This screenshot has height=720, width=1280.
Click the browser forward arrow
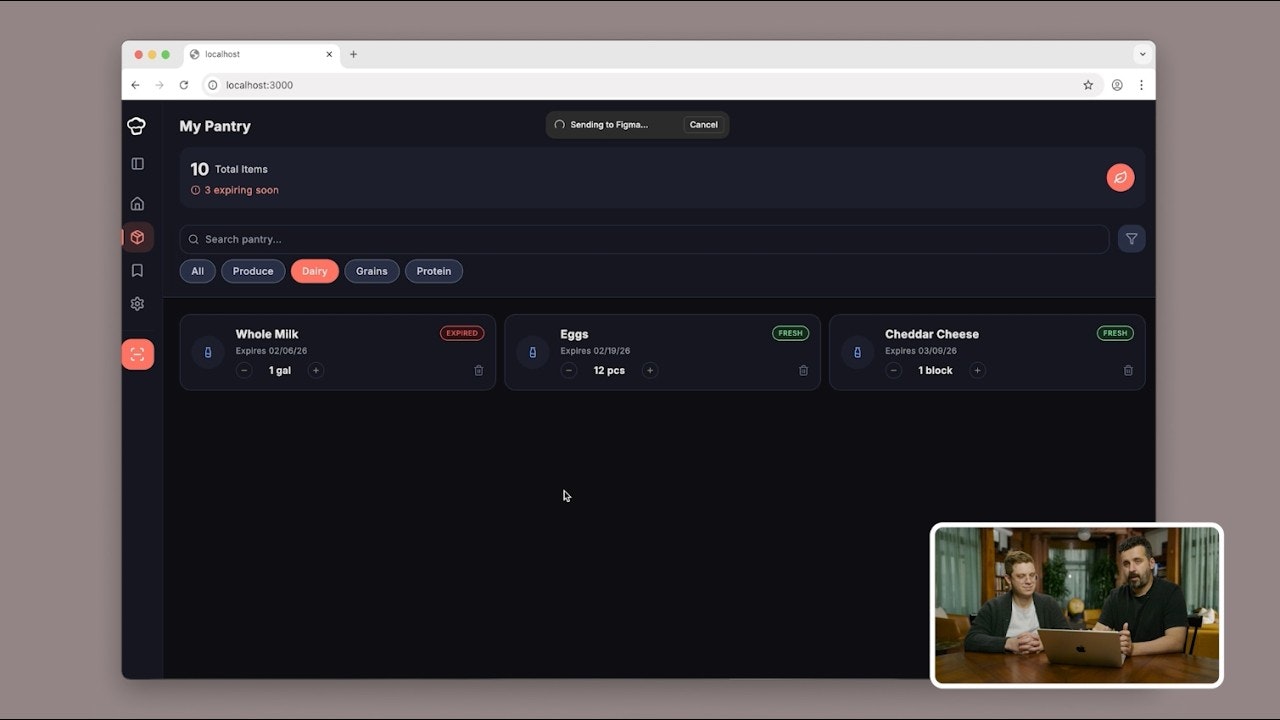pos(159,85)
